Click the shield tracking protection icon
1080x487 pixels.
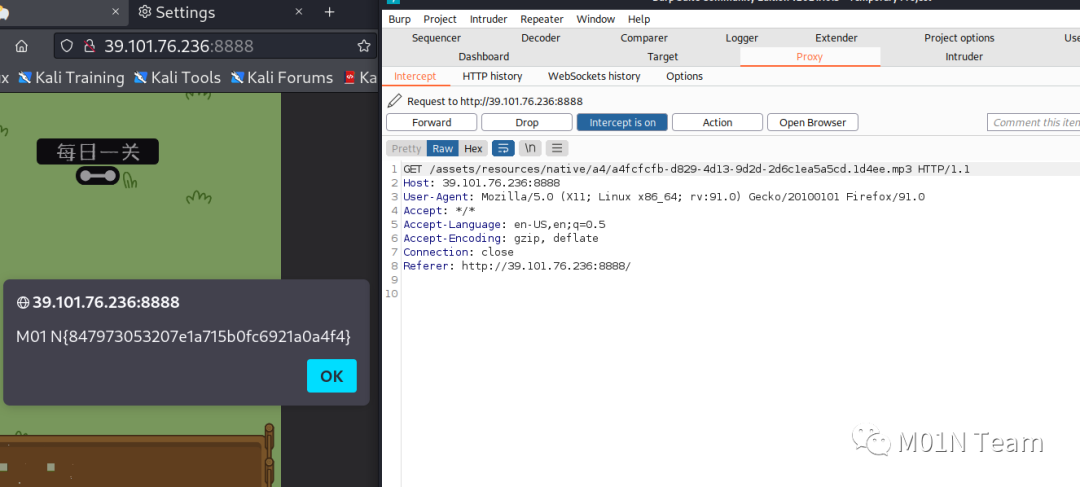tap(67, 46)
